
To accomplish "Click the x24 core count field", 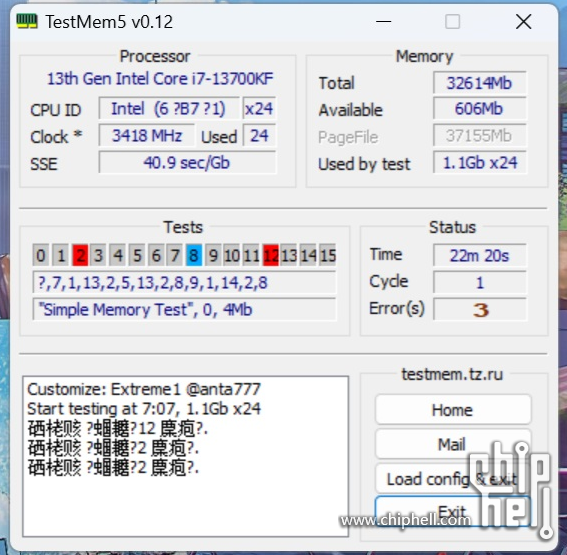I will tap(259, 108).
